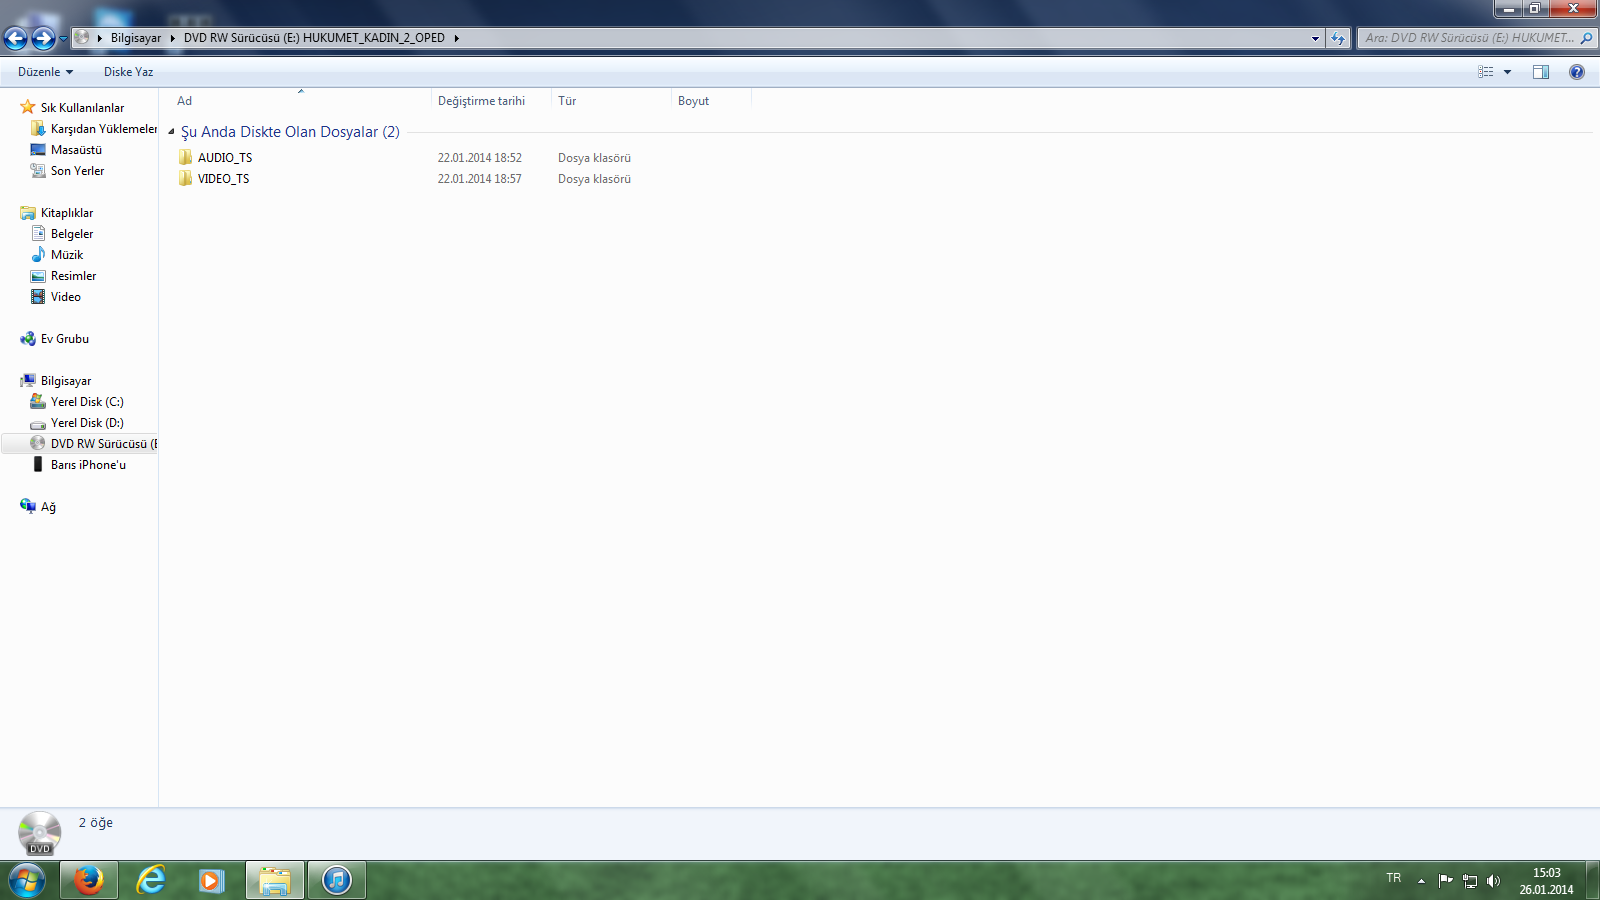Open the volume speaker icon in tray
Viewport: 1600px width, 900px height.
[x=1493, y=881]
